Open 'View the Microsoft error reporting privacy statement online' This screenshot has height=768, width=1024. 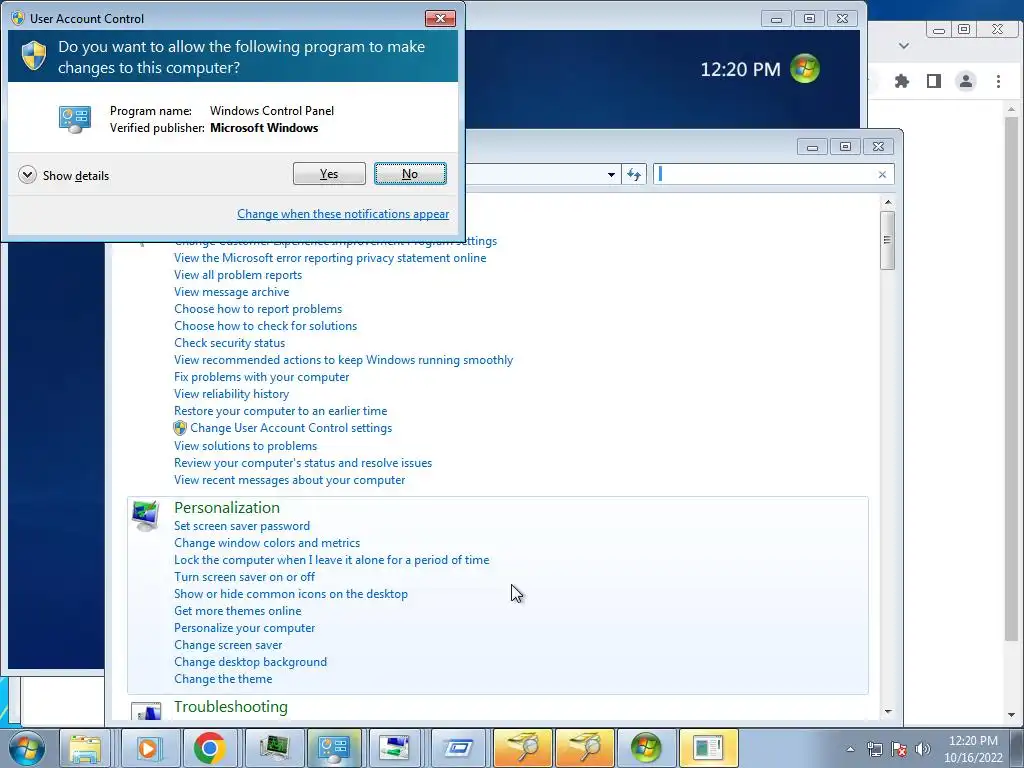tap(330, 258)
